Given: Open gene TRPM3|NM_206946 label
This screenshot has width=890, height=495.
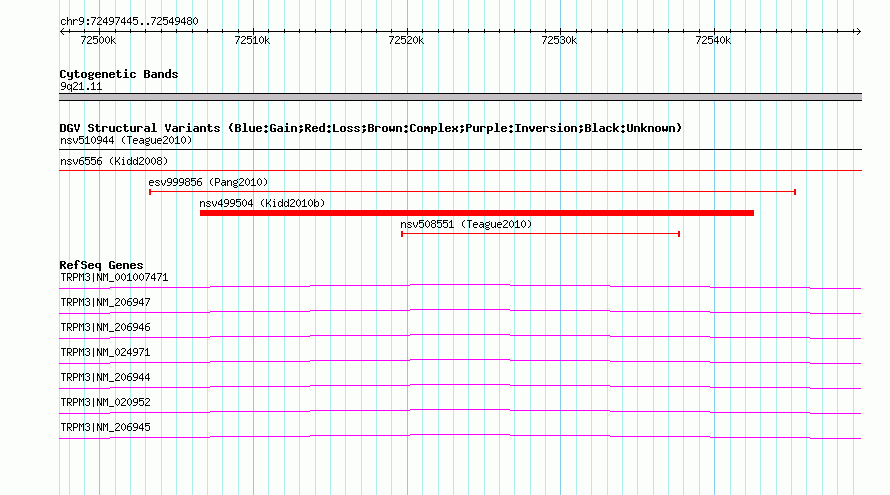Looking at the screenshot, I should 106,327.
